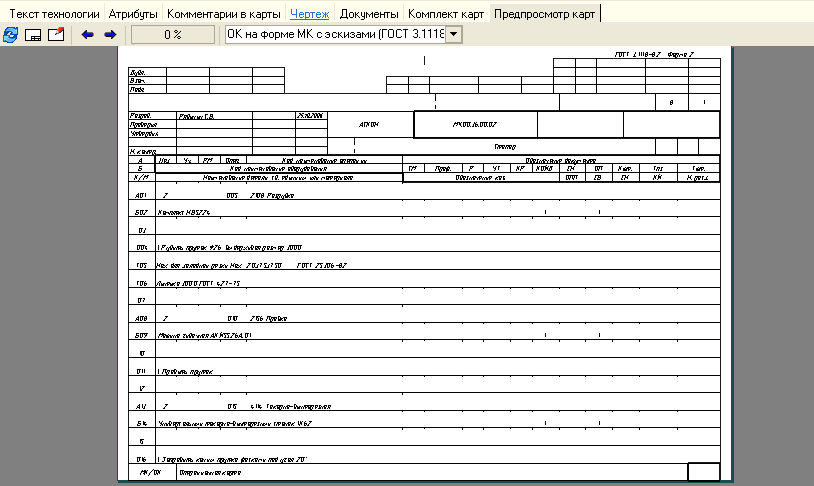
Task: Select the Предпросмотр карт tab
Action: tap(545, 14)
